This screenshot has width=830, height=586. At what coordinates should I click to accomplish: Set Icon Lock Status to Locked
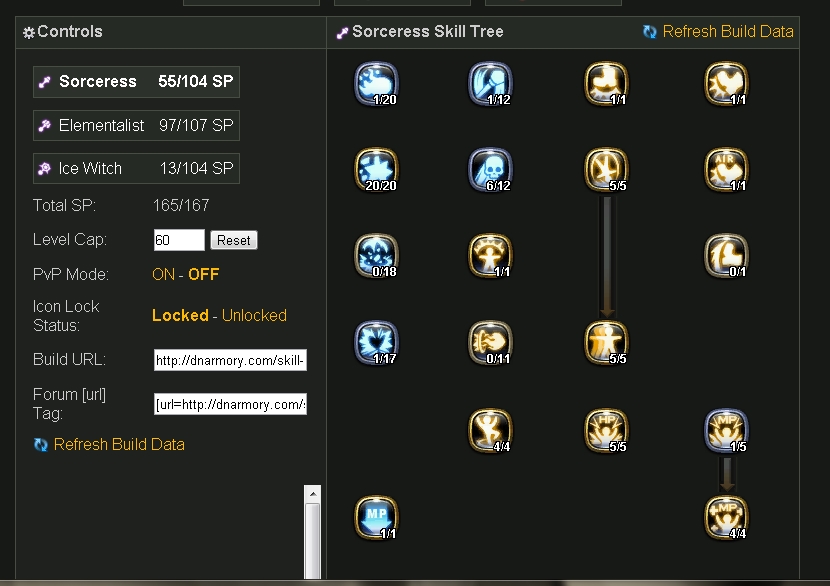[180, 315]
